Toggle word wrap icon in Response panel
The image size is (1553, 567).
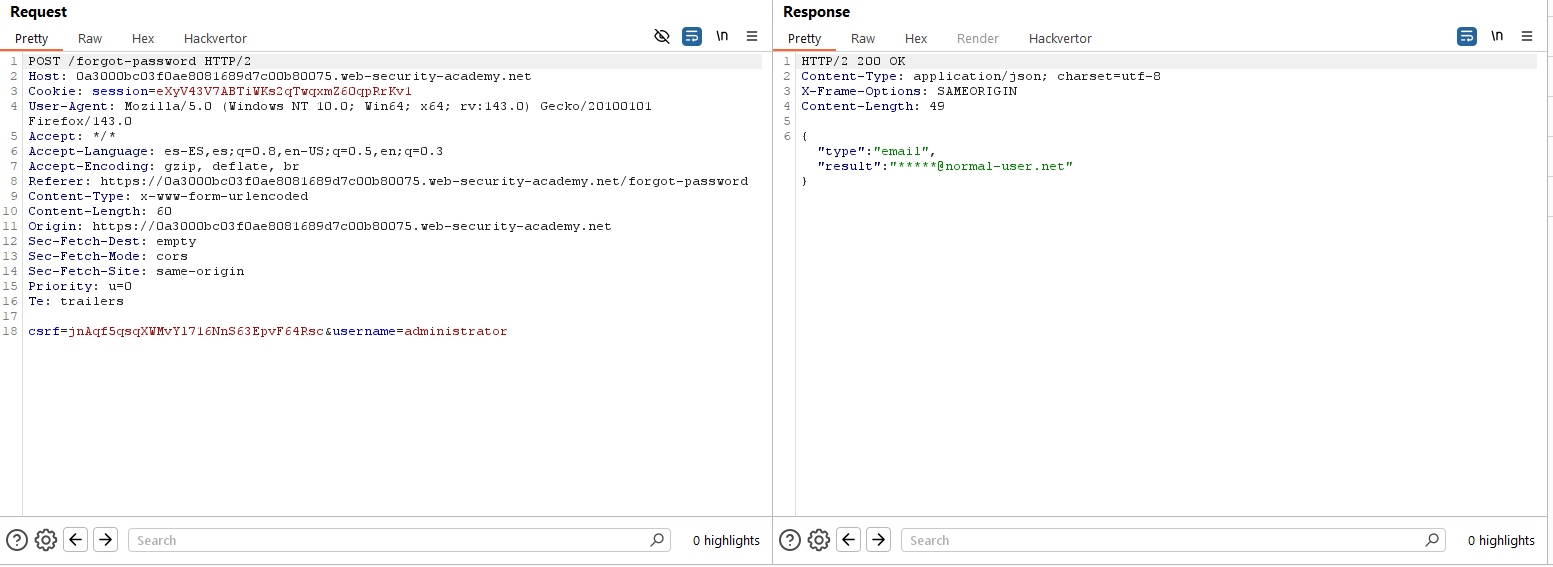pyautogui.click(x=1466, y=37)
